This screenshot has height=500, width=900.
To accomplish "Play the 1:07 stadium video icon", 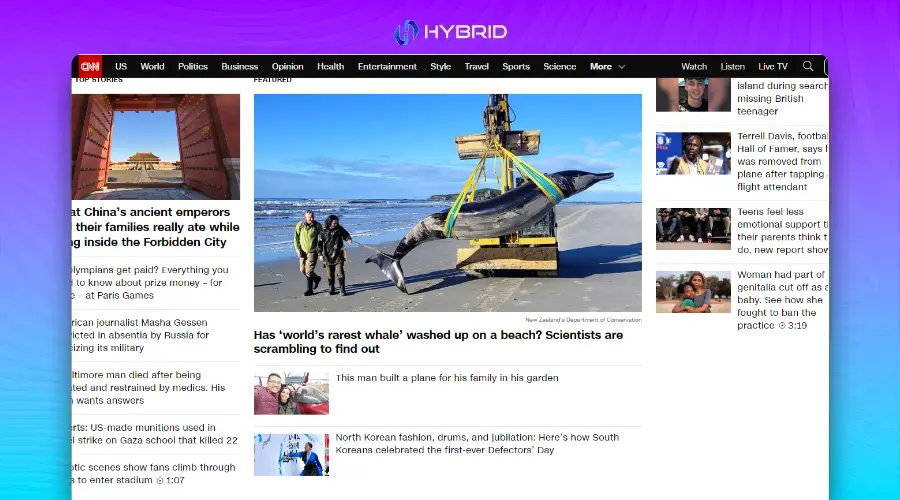I will 159,481.
